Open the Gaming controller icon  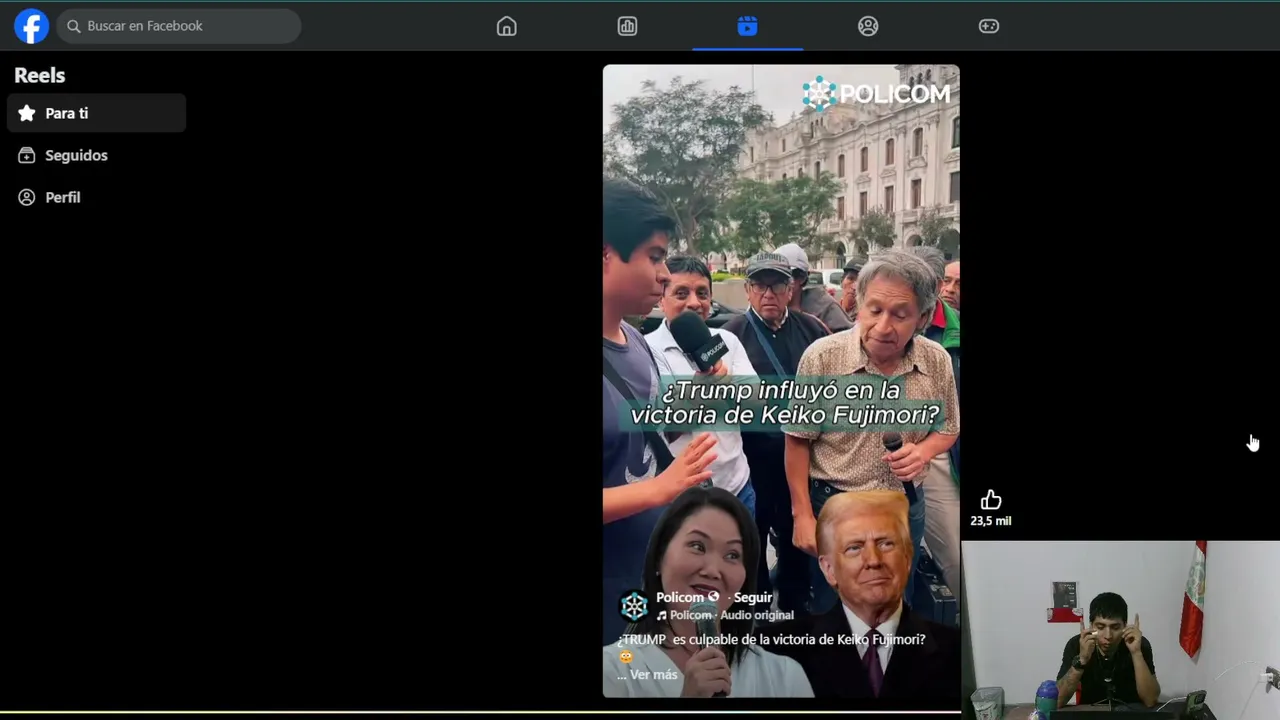[989, 26]
